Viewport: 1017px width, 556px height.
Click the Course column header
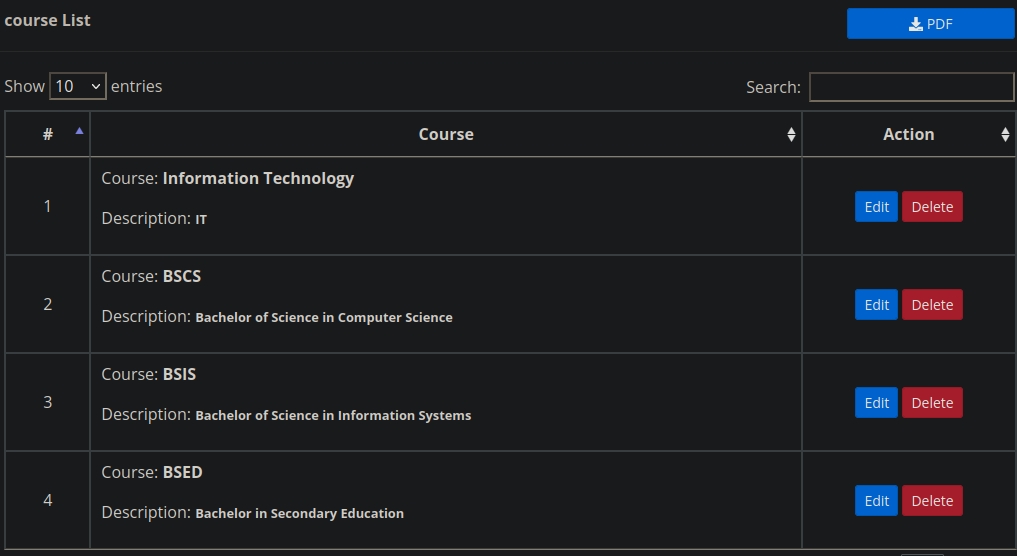click(446, 134)
